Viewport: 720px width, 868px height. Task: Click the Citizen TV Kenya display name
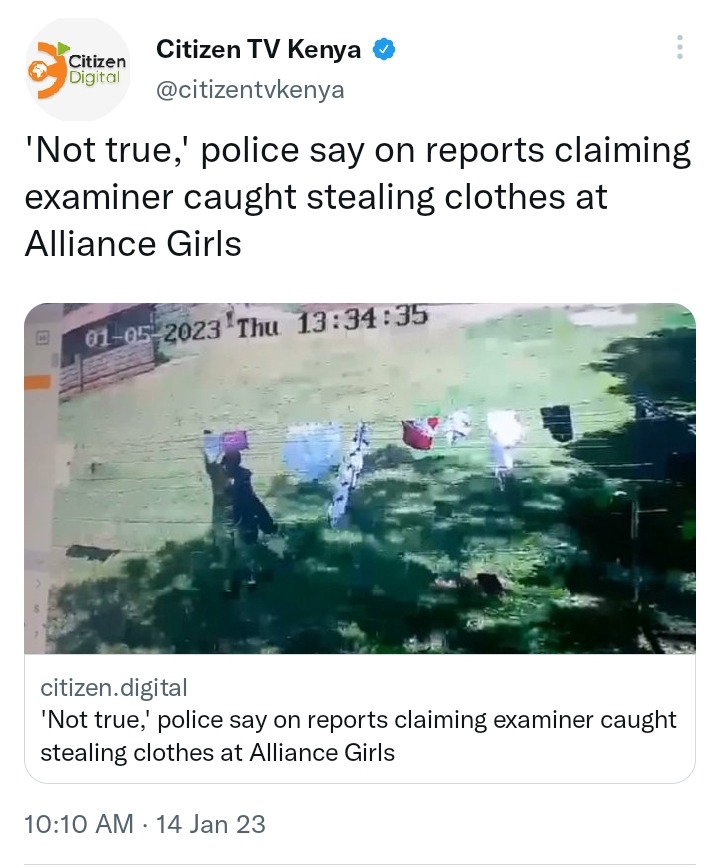click(x=258, y=49)
